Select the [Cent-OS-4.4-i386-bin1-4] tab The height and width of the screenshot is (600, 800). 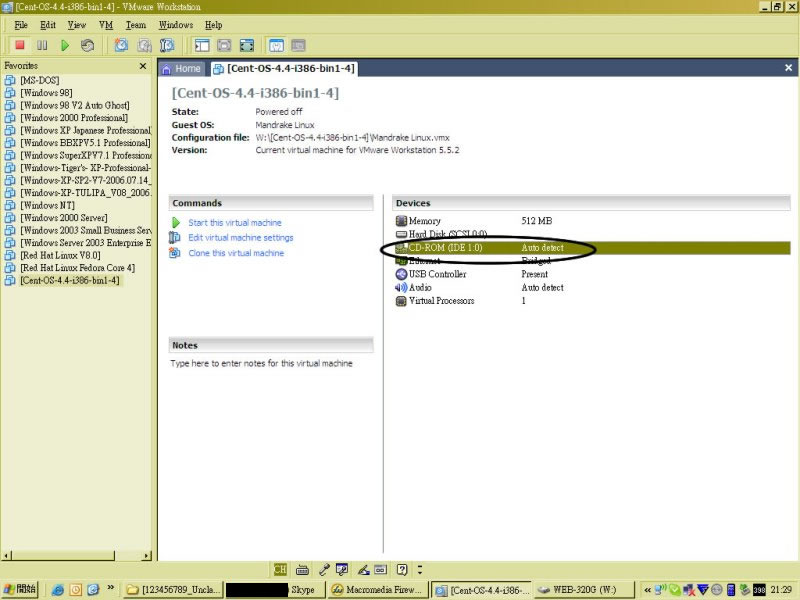[284, 68]
